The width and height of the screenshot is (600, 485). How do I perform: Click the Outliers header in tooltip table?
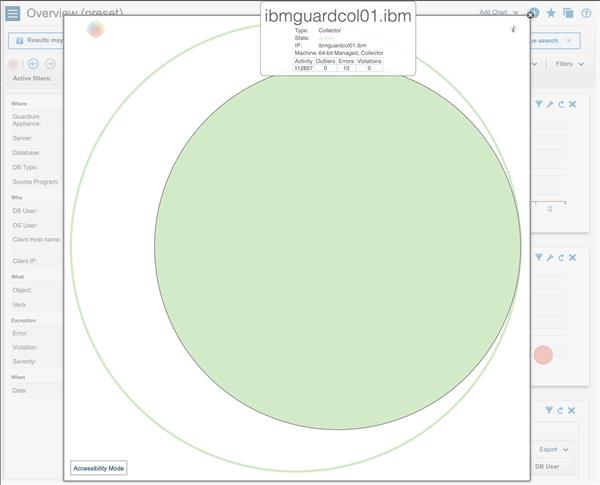(x=325, y=61)
